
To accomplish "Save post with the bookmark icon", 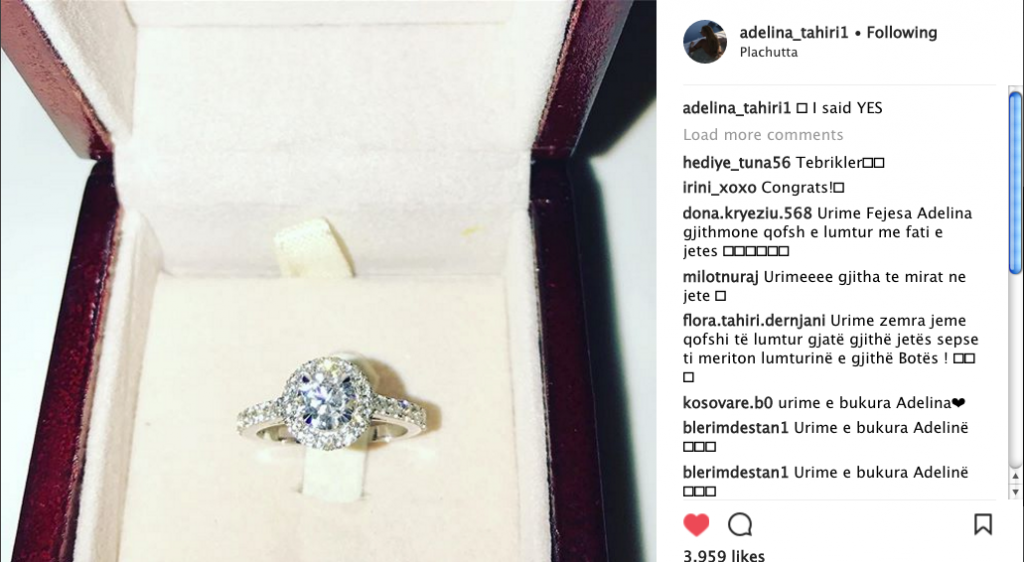I will [x=983, y=524].
